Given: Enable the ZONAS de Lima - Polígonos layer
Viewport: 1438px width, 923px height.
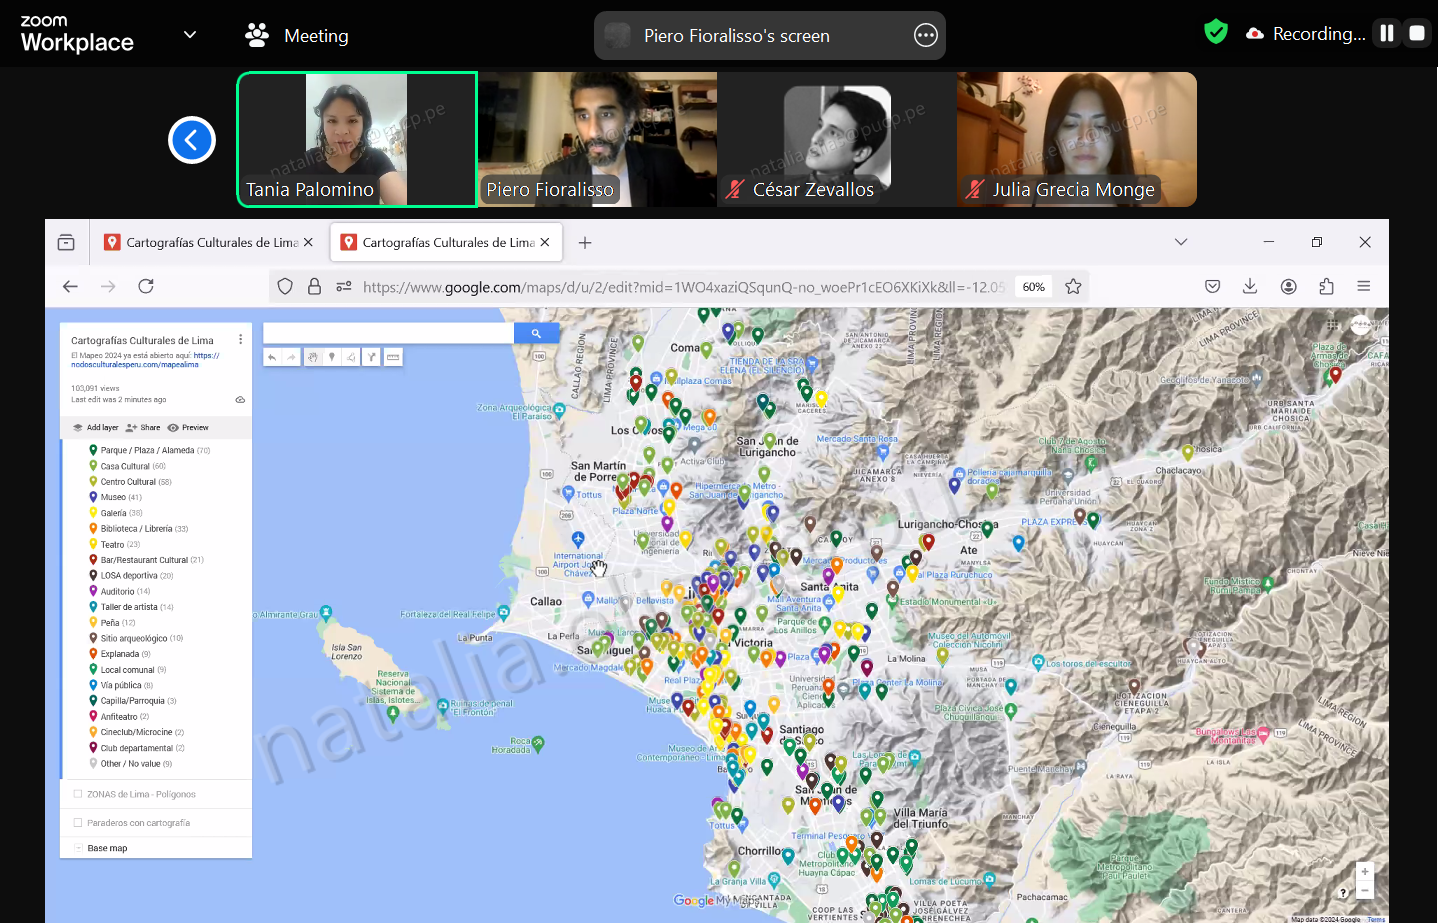Looking at the screenshot, I should tap(78, 794).
